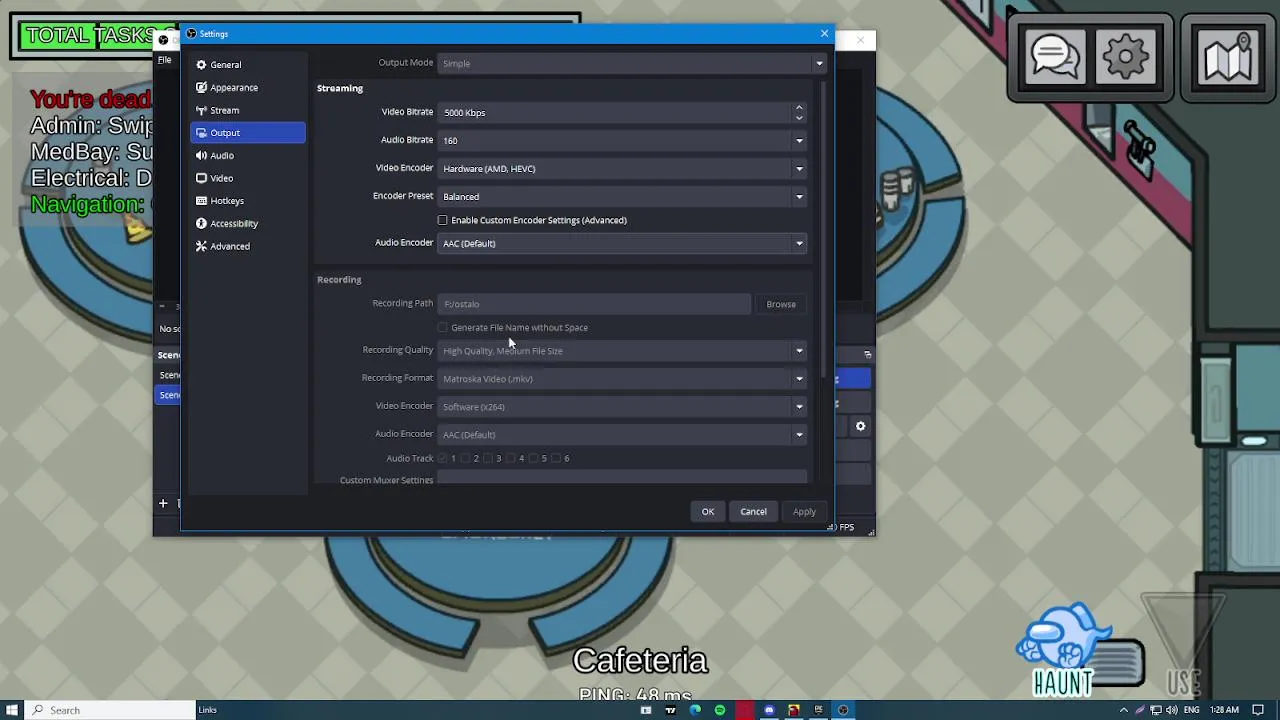This screenshot has width=1280, height=720.
Task: Expand the Recording Quality dropdown
Action: pos(622,351)
